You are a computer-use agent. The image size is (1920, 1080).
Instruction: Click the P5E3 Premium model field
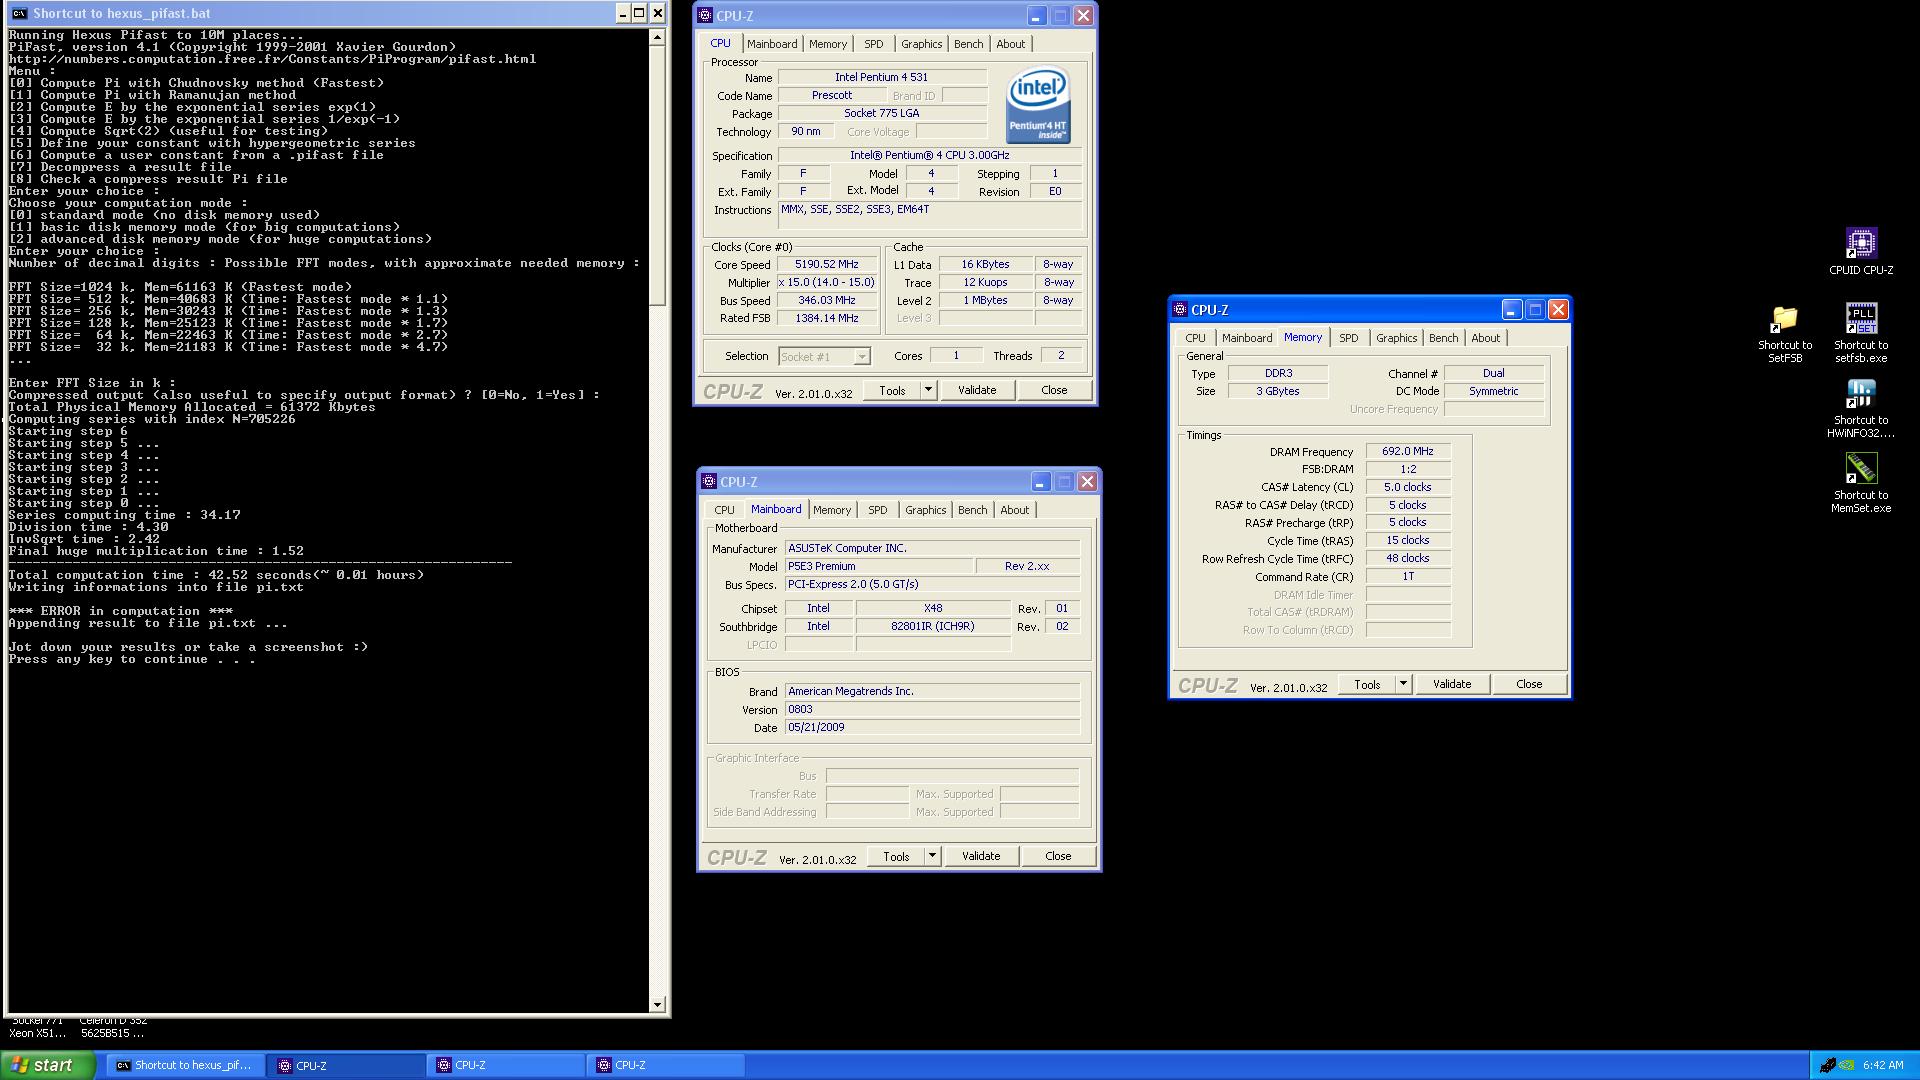878,566
